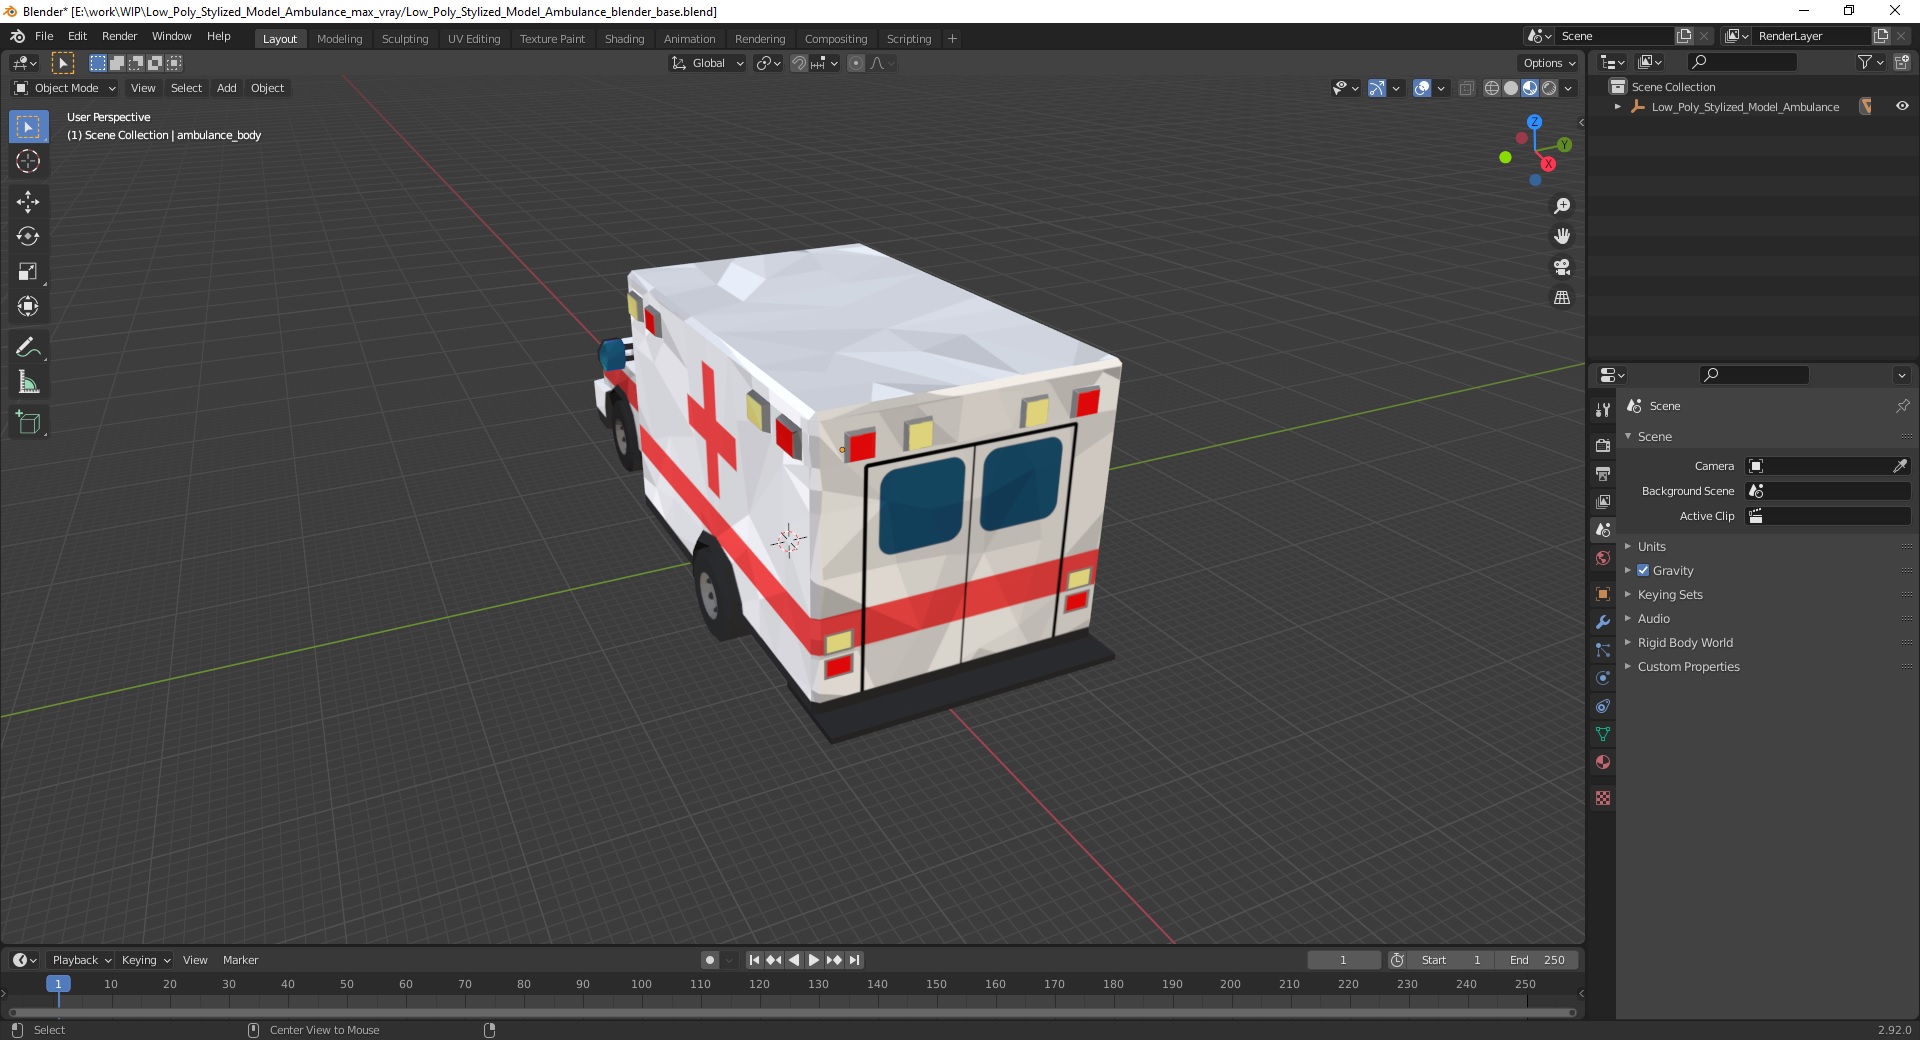
Task: Switch to wireframe viewport shading
Action: point(1492,88)
